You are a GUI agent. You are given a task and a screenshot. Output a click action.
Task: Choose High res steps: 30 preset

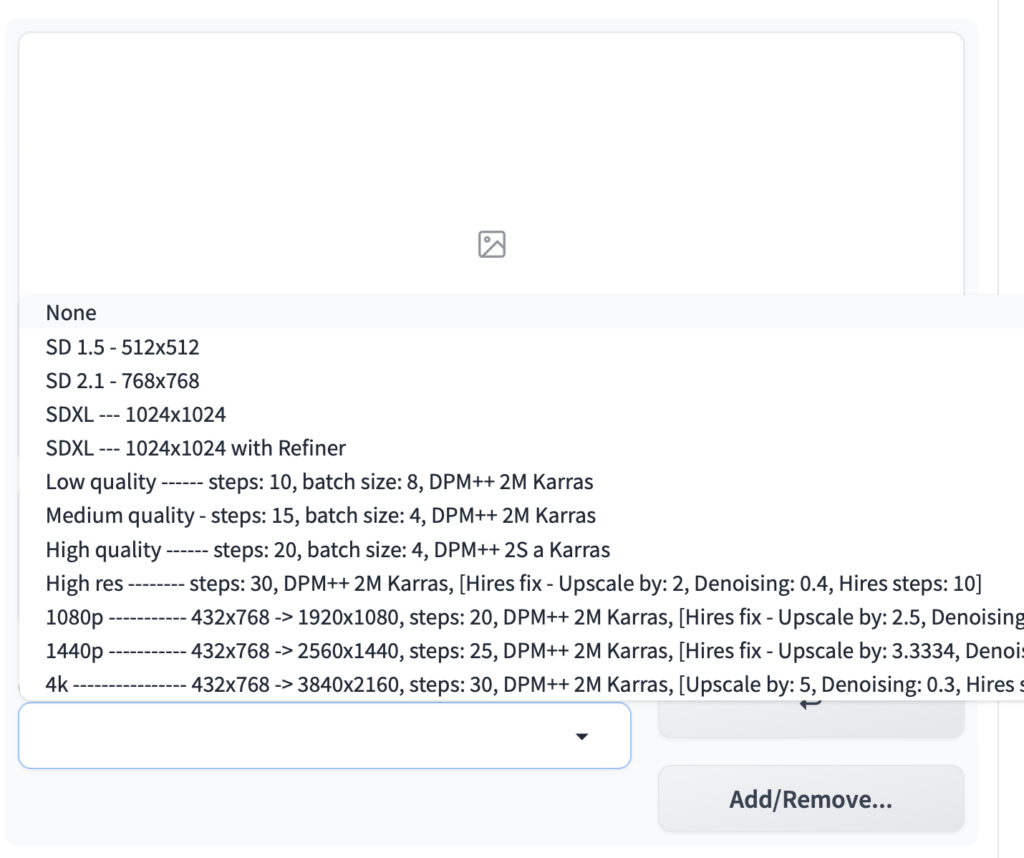pos(522,583)
